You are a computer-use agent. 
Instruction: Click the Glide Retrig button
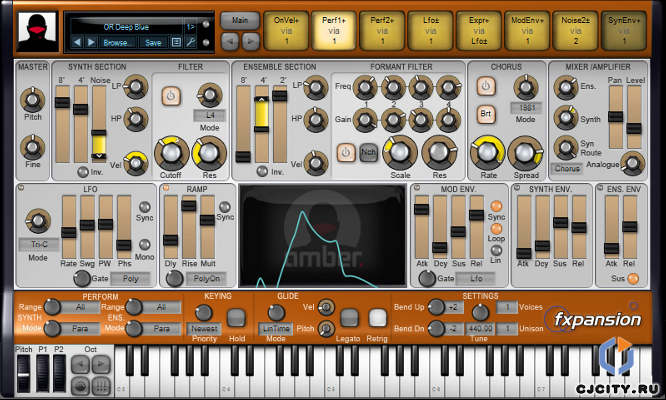tap(377, 318)
